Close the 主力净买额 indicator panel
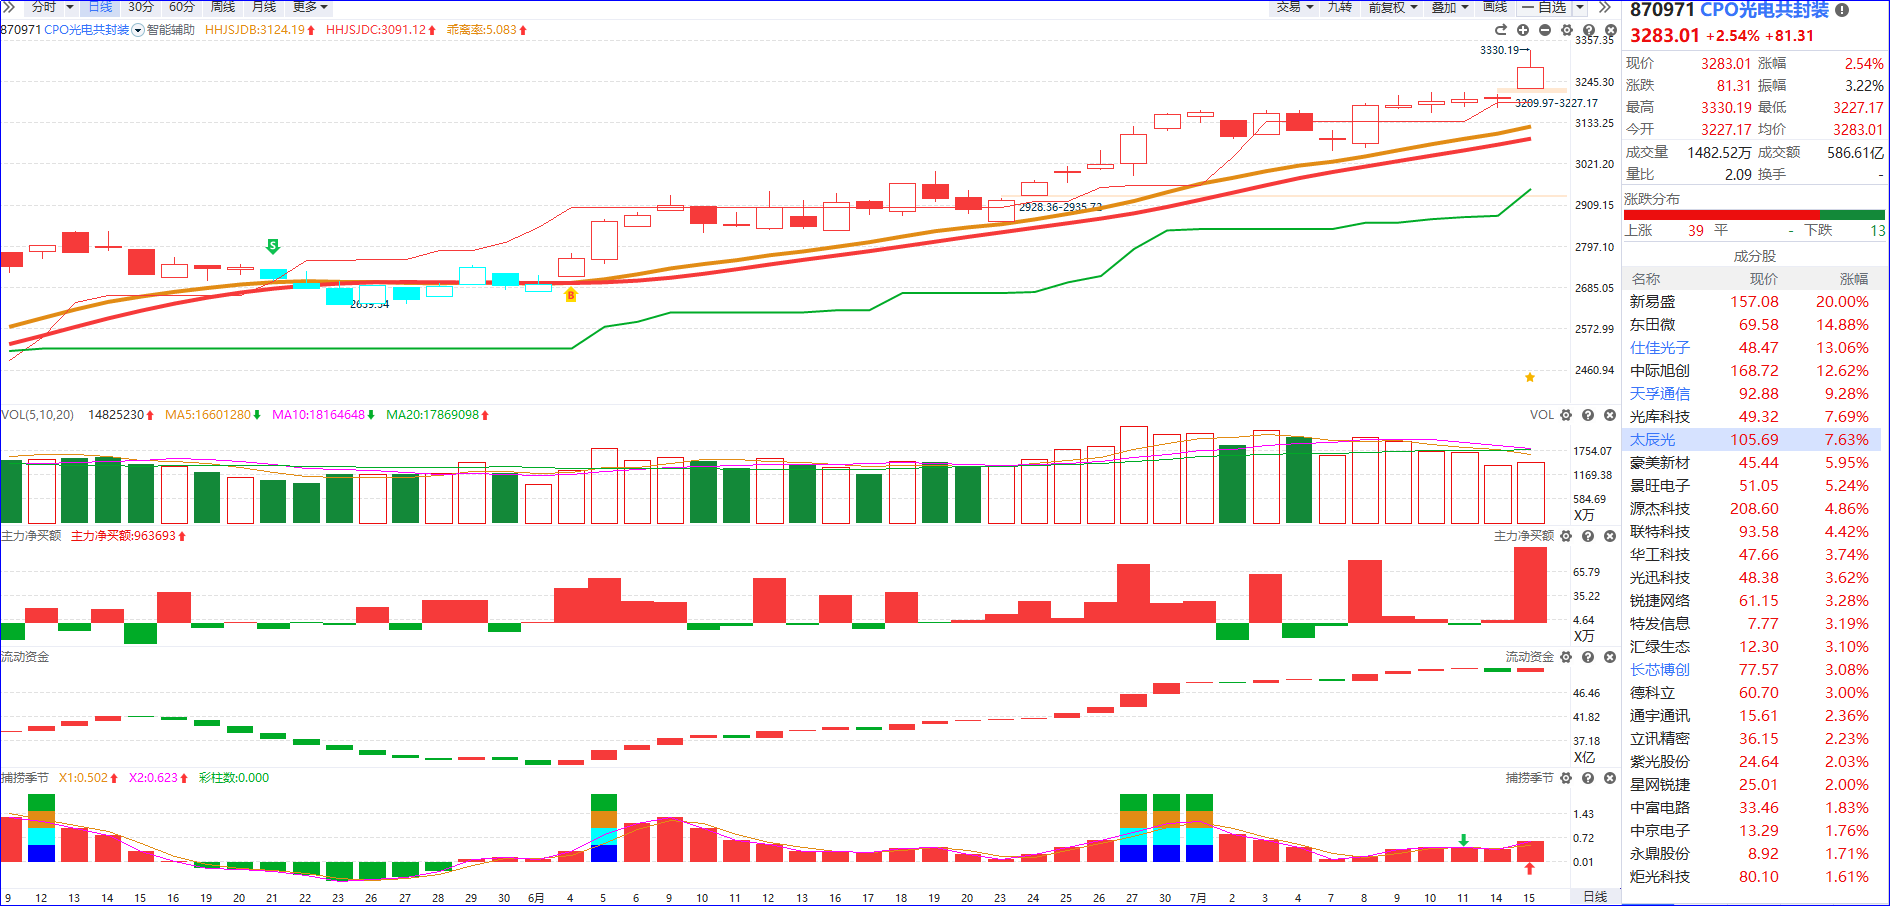 point(1610,536)
